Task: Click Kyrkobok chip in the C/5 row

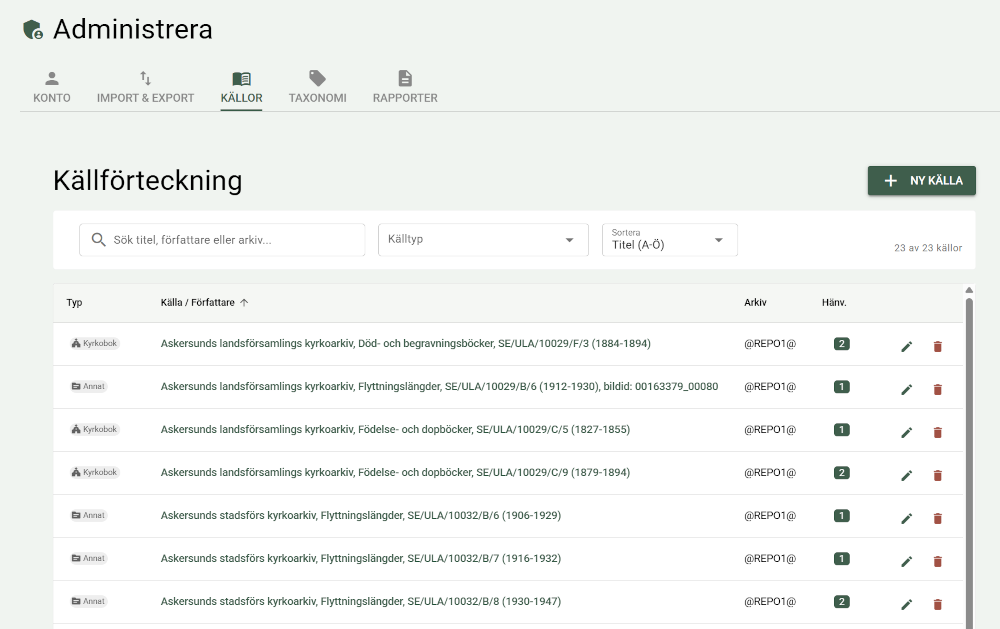Action: (94, 429)
